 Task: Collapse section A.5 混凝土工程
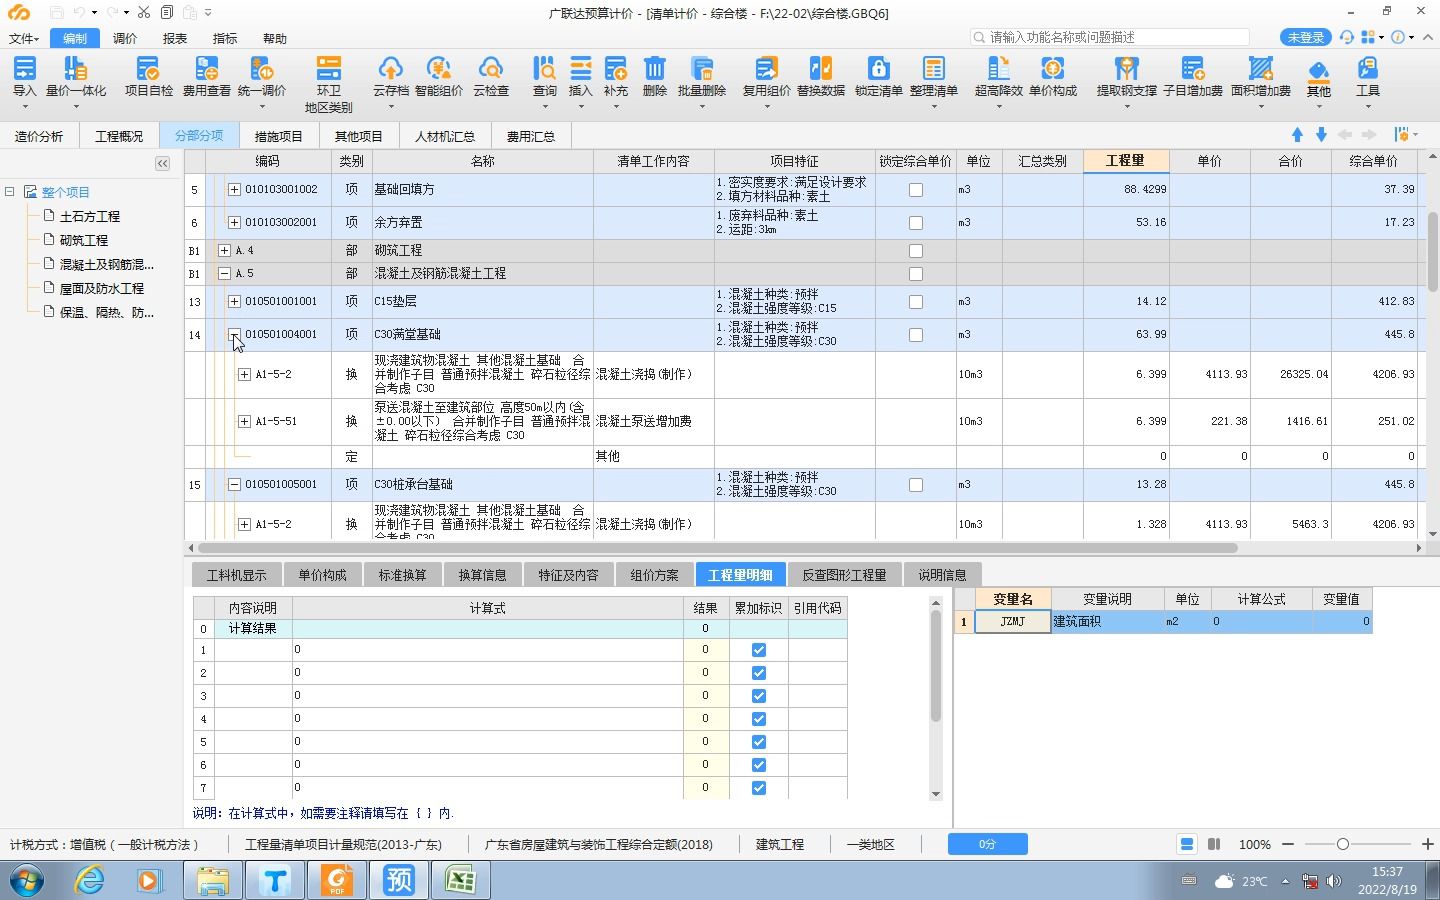tap(224, 273)
